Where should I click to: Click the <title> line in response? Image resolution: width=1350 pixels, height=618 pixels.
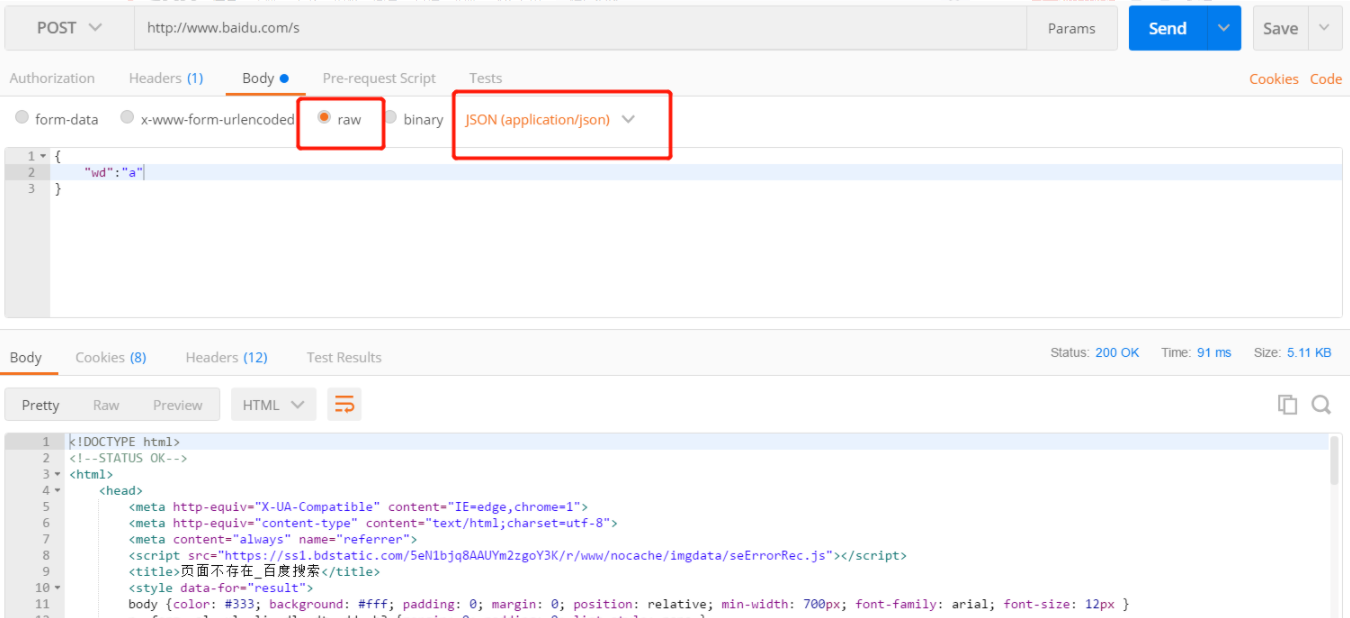[x=254, y=571]
